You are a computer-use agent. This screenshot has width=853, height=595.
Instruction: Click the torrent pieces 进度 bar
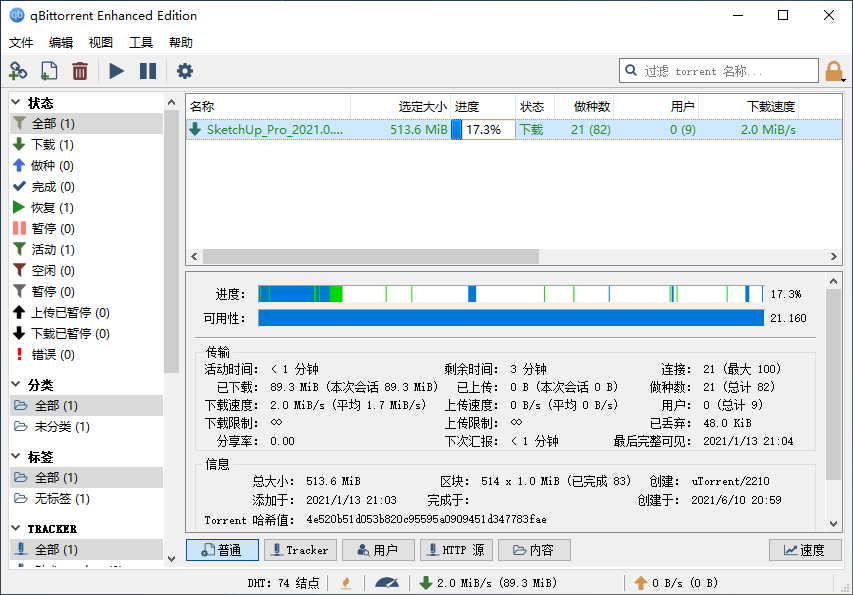511,294
